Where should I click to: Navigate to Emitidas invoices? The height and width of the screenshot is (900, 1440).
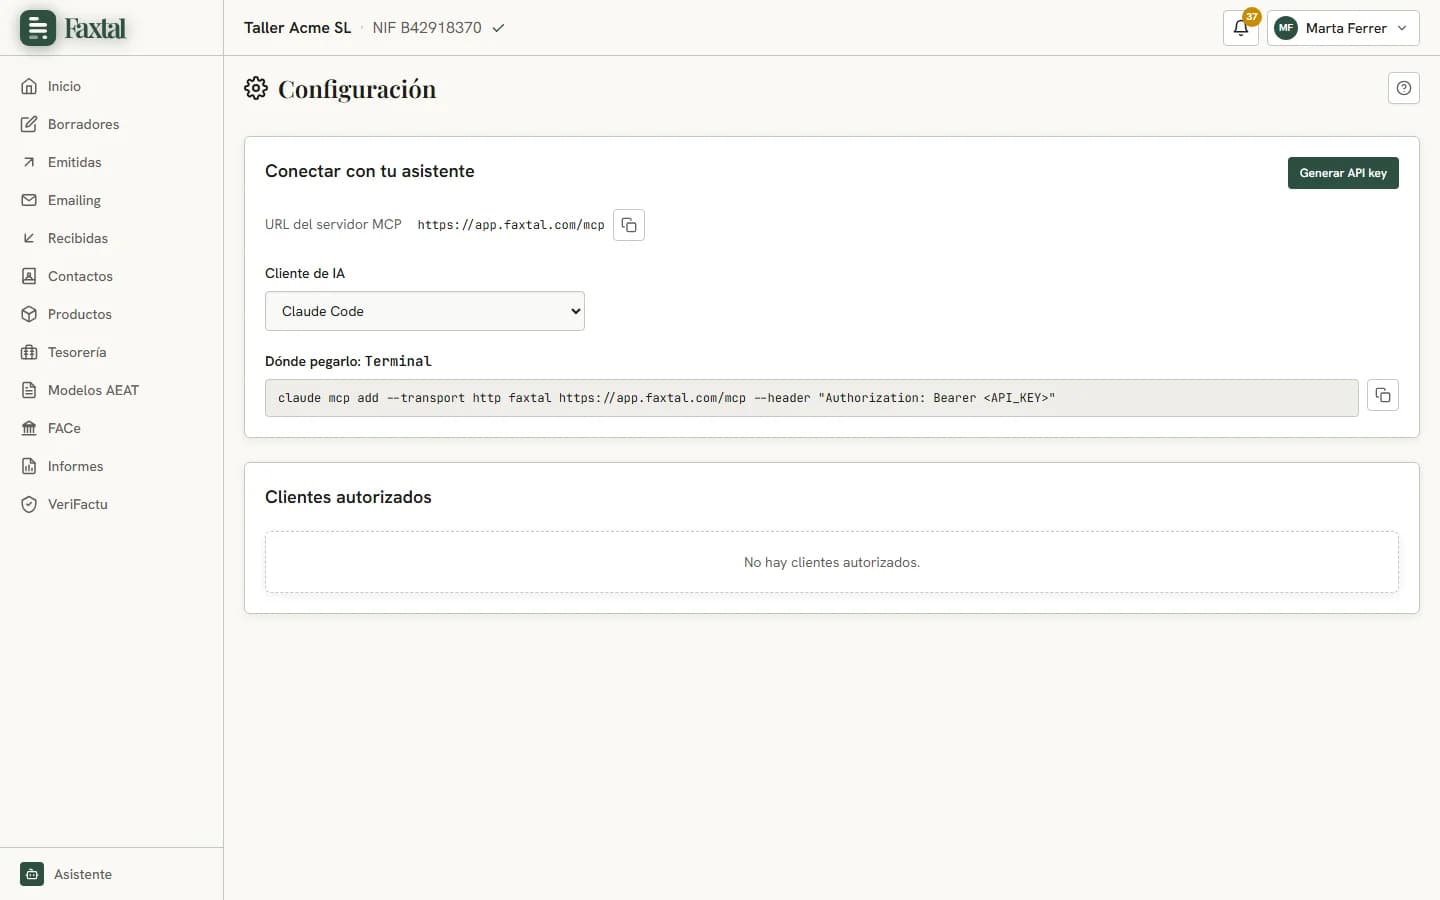(74, 162)
